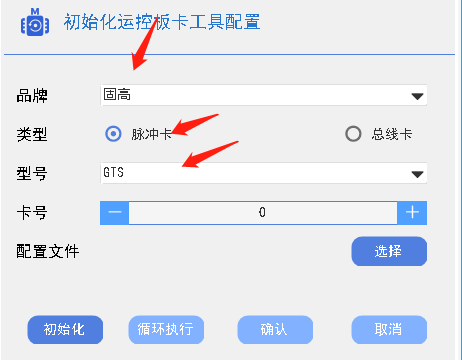
Task: Open the brand combo box showing 固高
Action: [263, 95]
